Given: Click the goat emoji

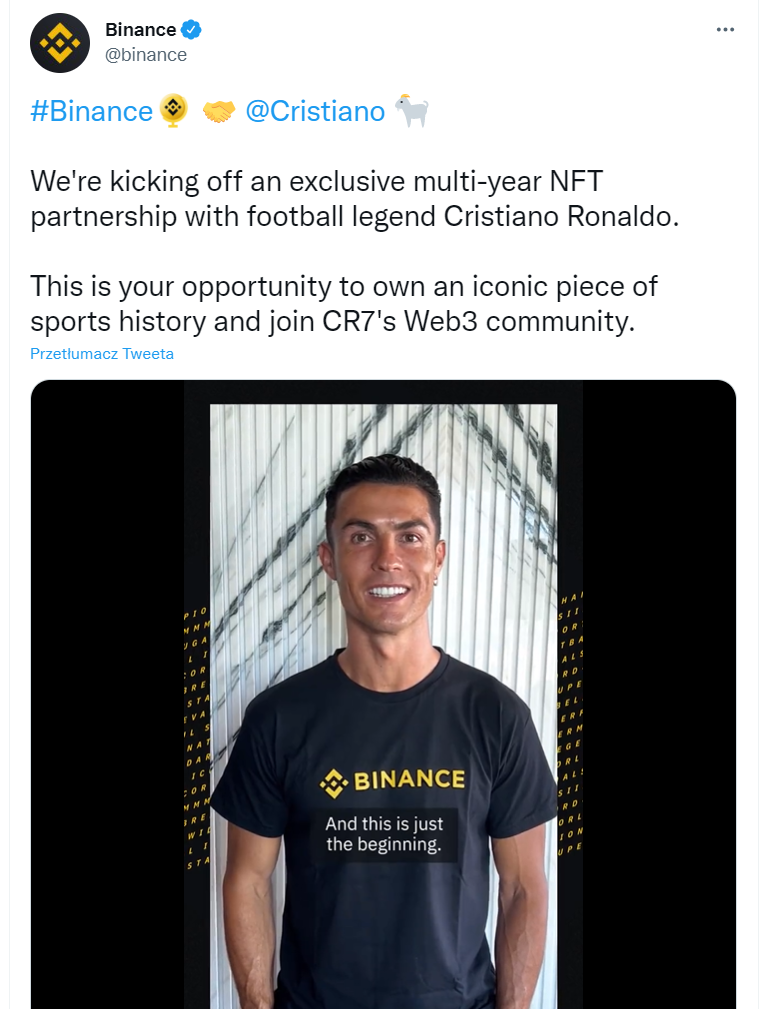Looking at the screenshot, I should (x=412, y=111).
